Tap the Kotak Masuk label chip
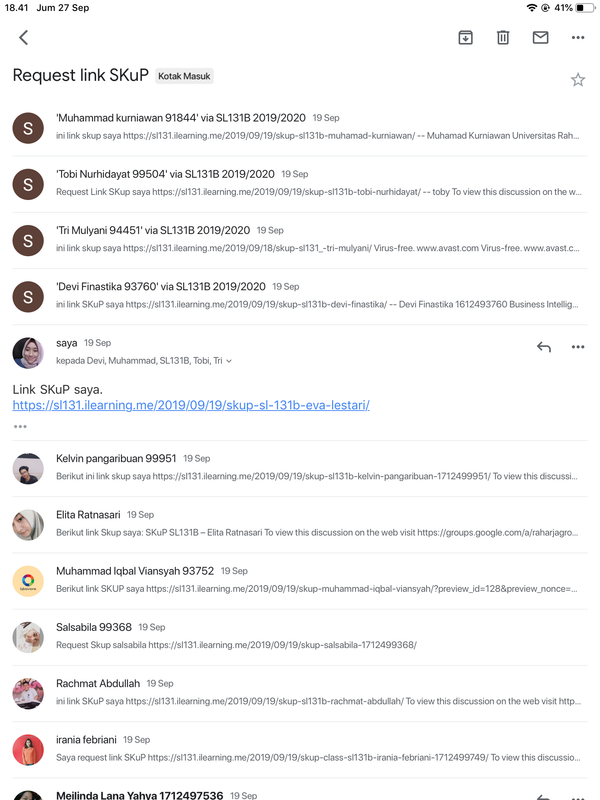This screenshot has width=600, height=800. (184, 76)
